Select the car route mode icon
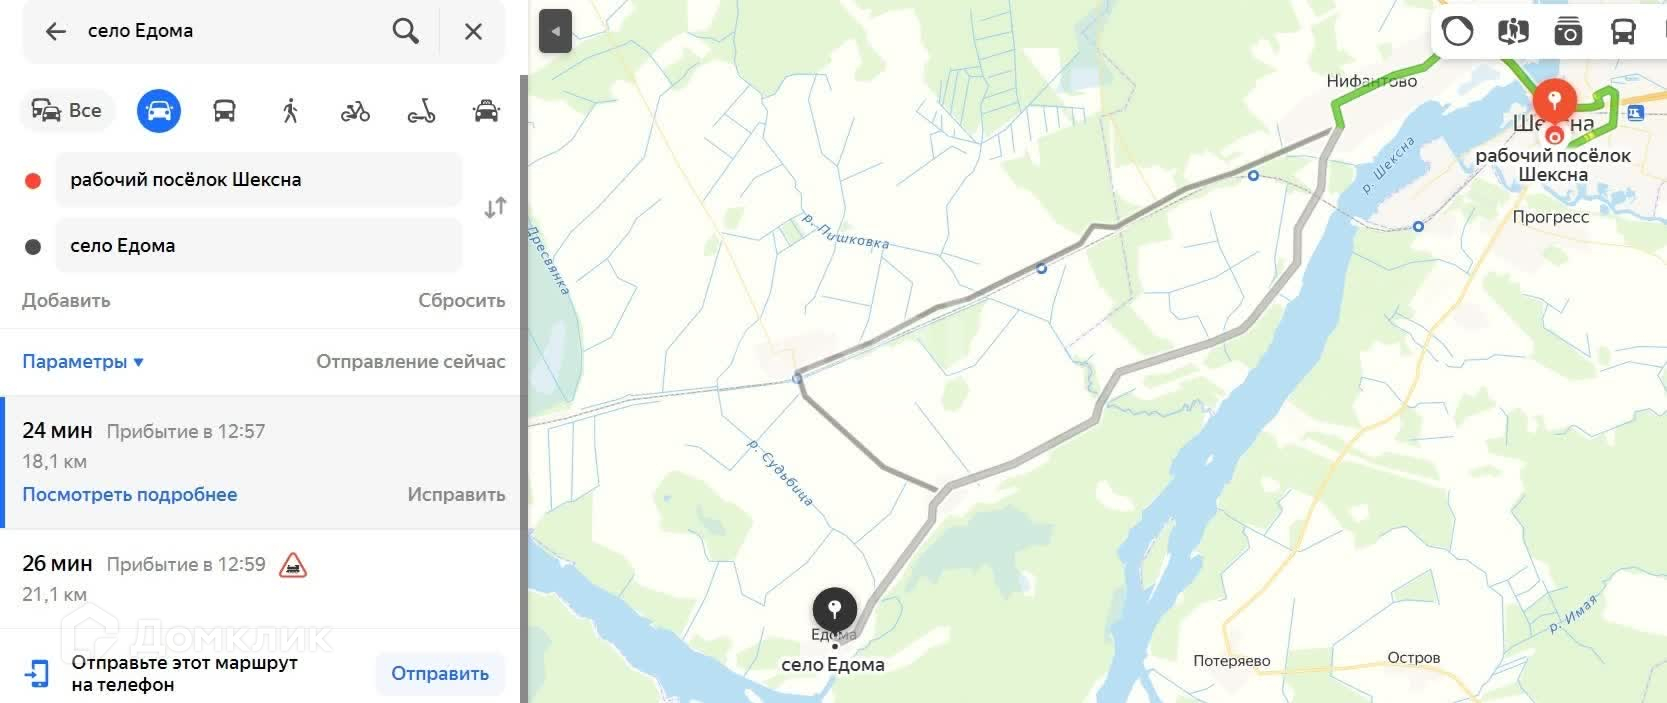Screen dimensions: 1667x703 tap(160, 110)
